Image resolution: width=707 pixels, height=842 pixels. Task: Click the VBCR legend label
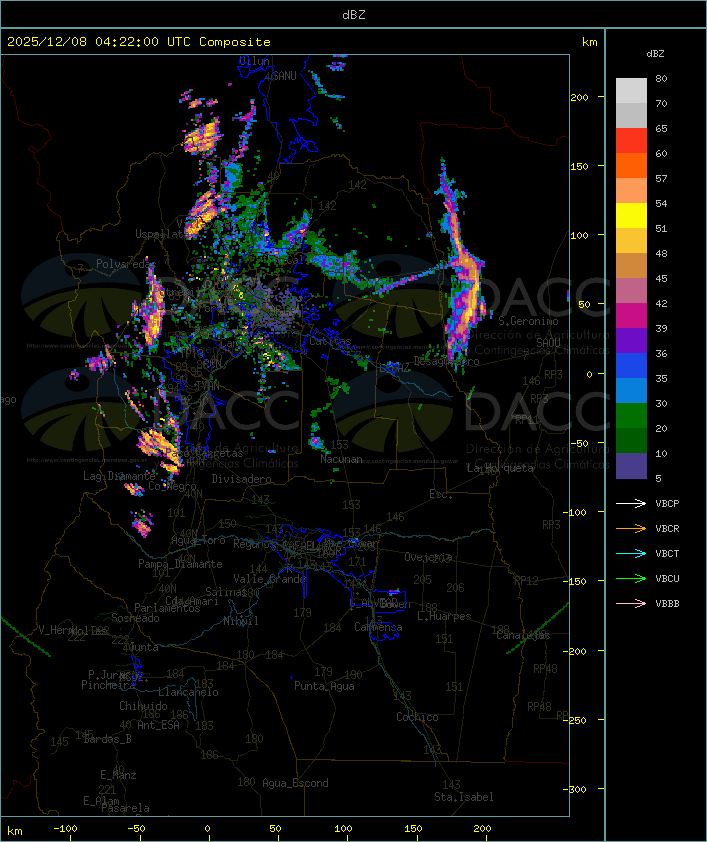coord(667,528)
